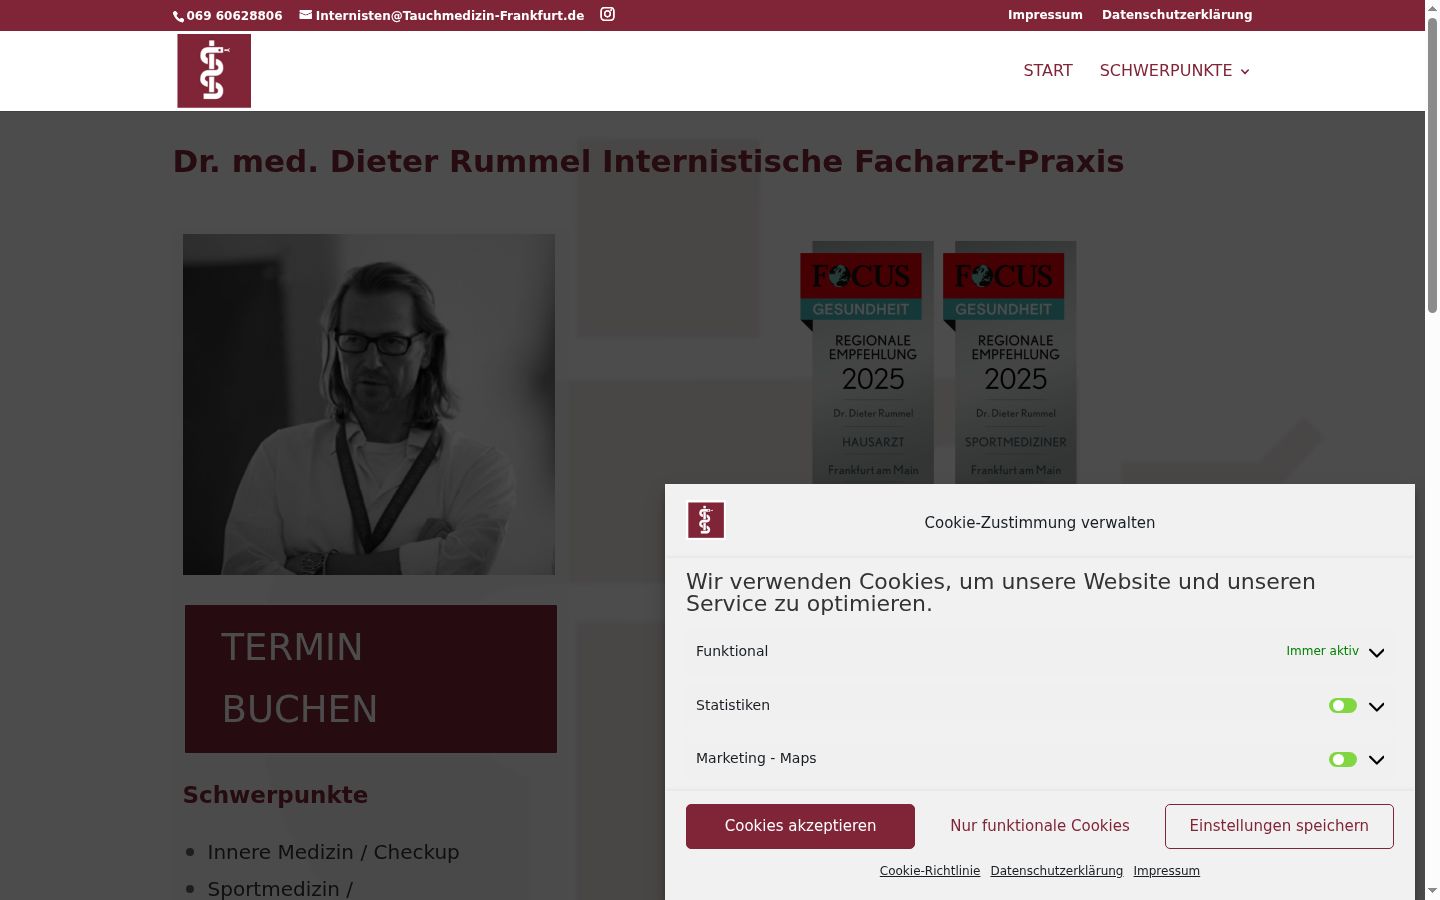Click the Cookies akzeptieren button
Screen dimensions: 1440x900
(800, 826)
